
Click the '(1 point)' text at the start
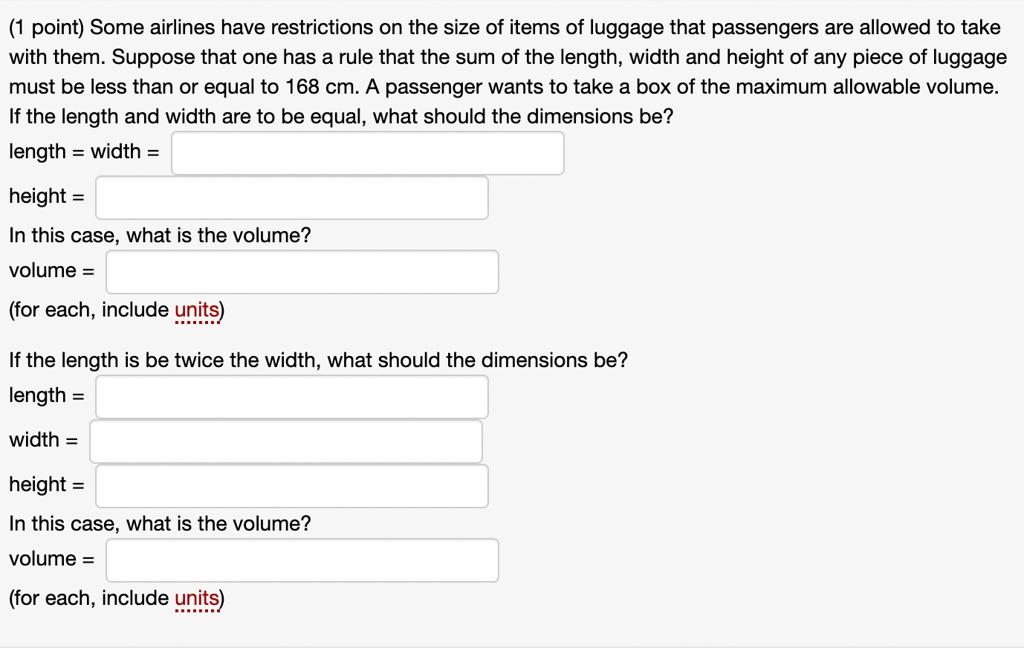[46, 27]
